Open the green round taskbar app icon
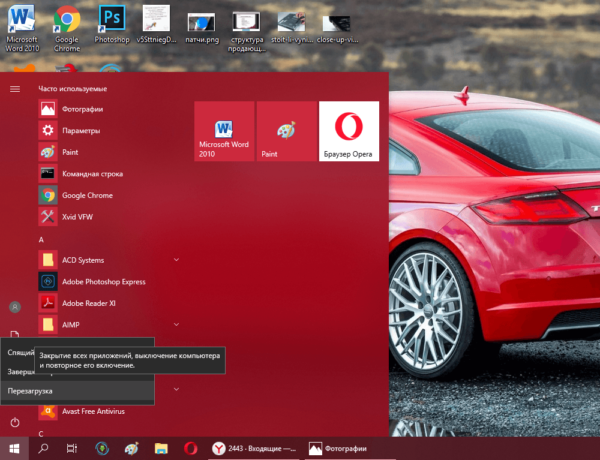This screenshot has width=600, height=460. tap(102, 448)
